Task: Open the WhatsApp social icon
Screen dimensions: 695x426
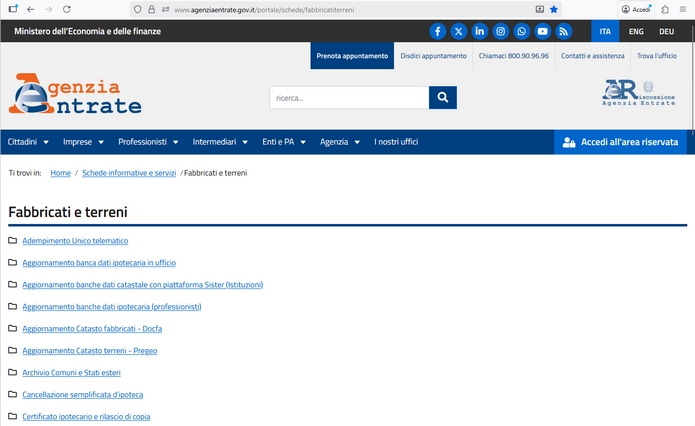Action: pos(522,31)
